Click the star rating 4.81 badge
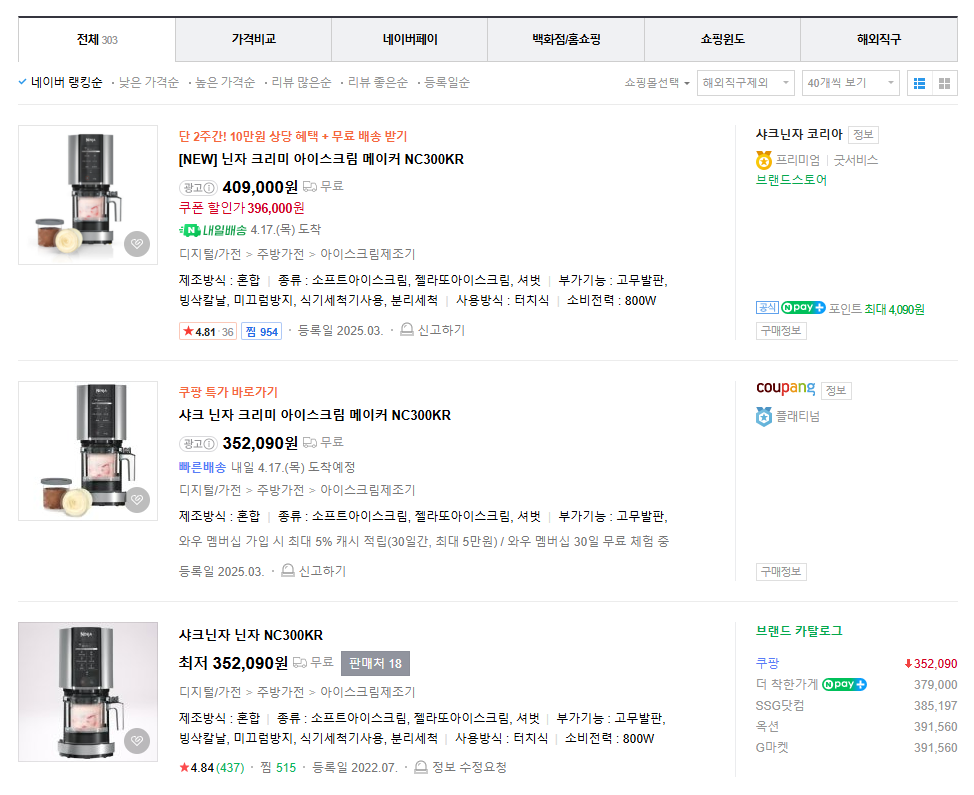The image size is (974, 795). (x=207, y=331)
